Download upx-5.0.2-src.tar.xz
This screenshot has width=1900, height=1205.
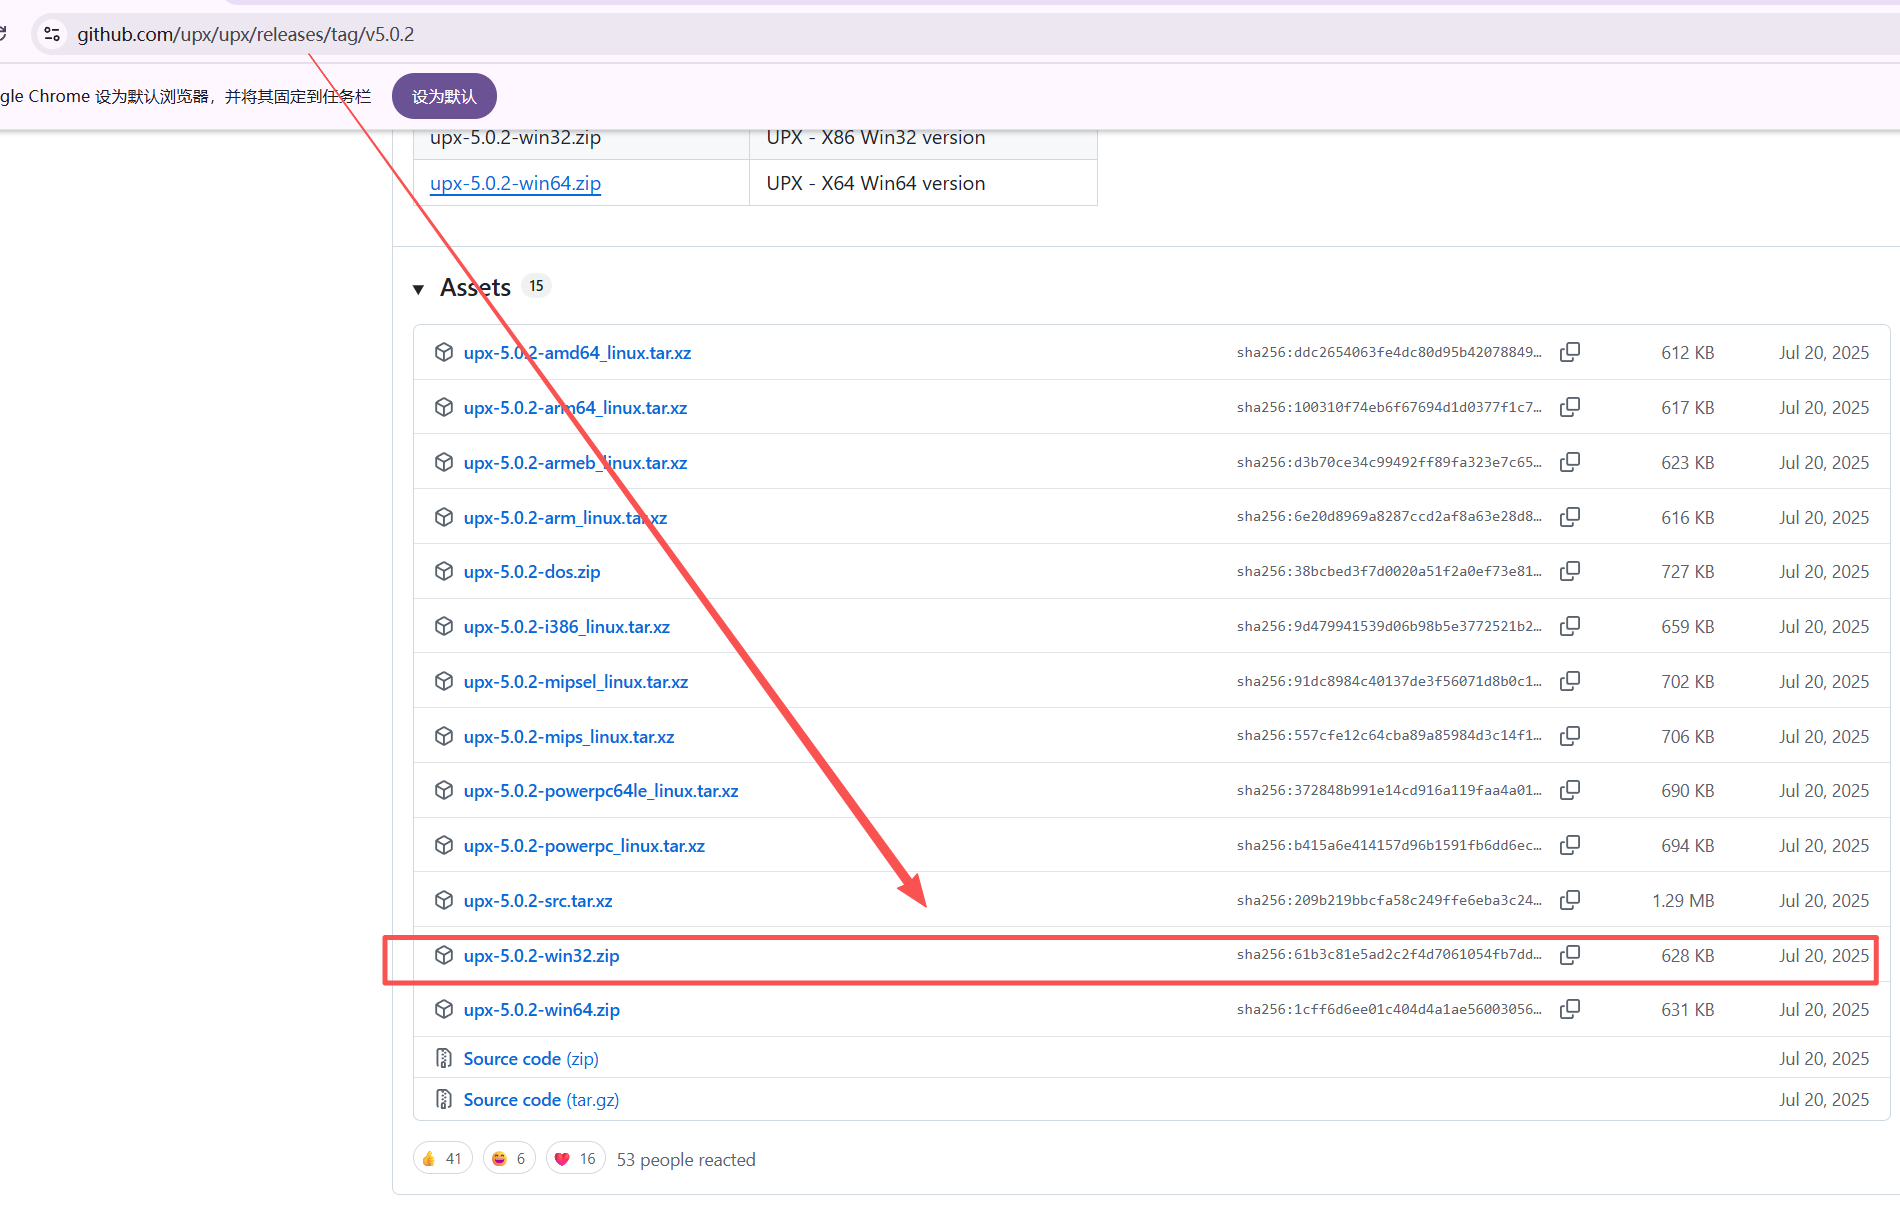538,901
